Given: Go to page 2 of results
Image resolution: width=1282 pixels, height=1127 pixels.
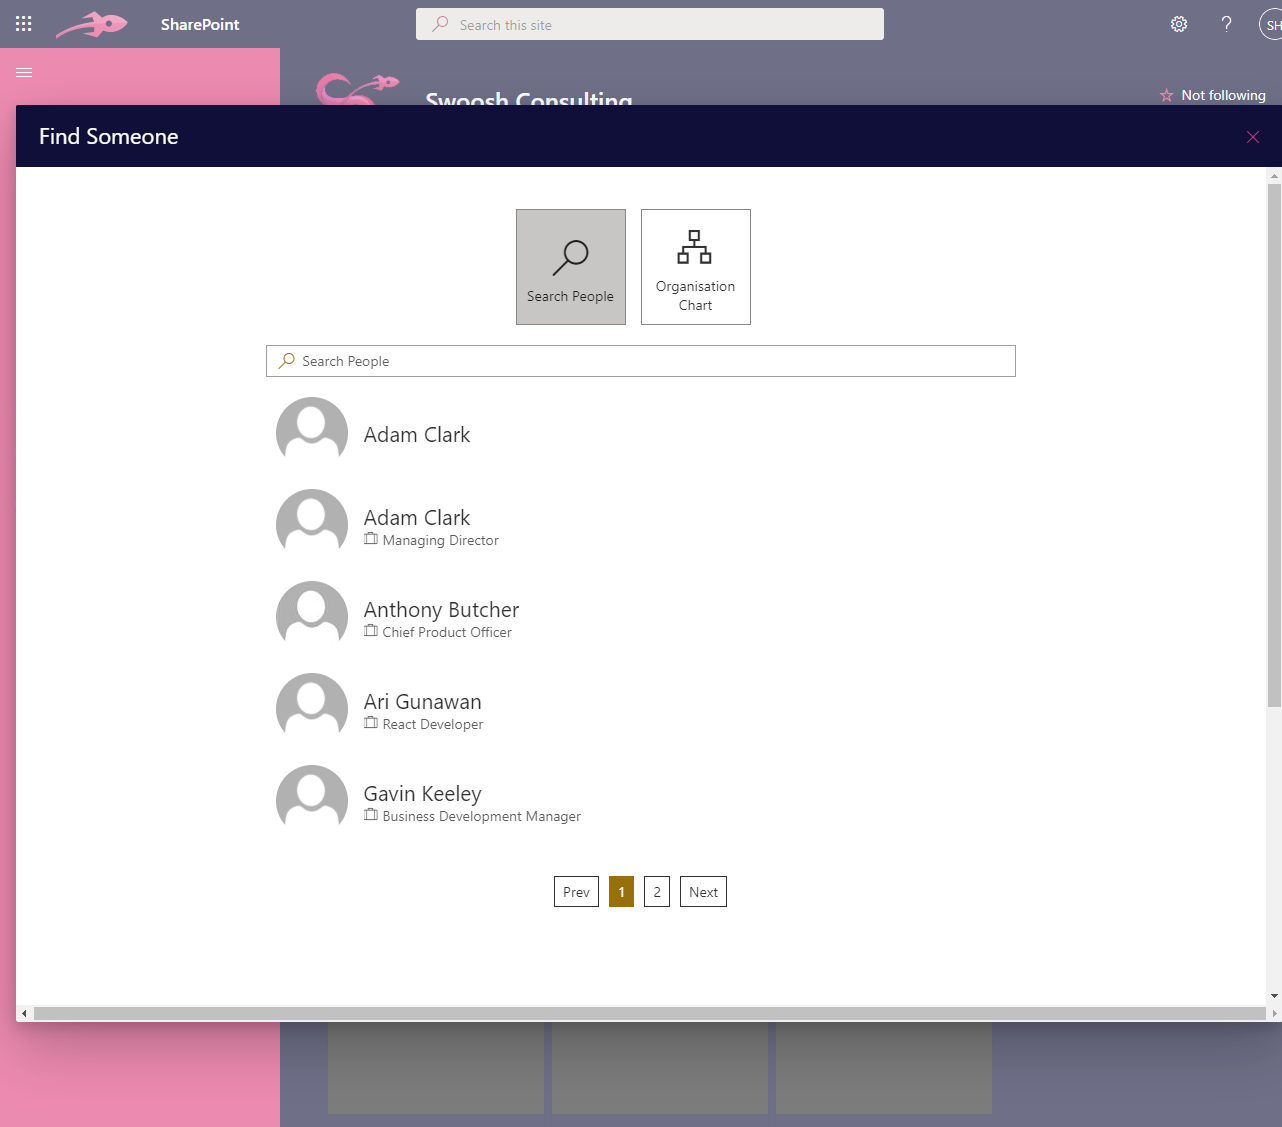Looking at the screenshot, I should tap(657, 892).
